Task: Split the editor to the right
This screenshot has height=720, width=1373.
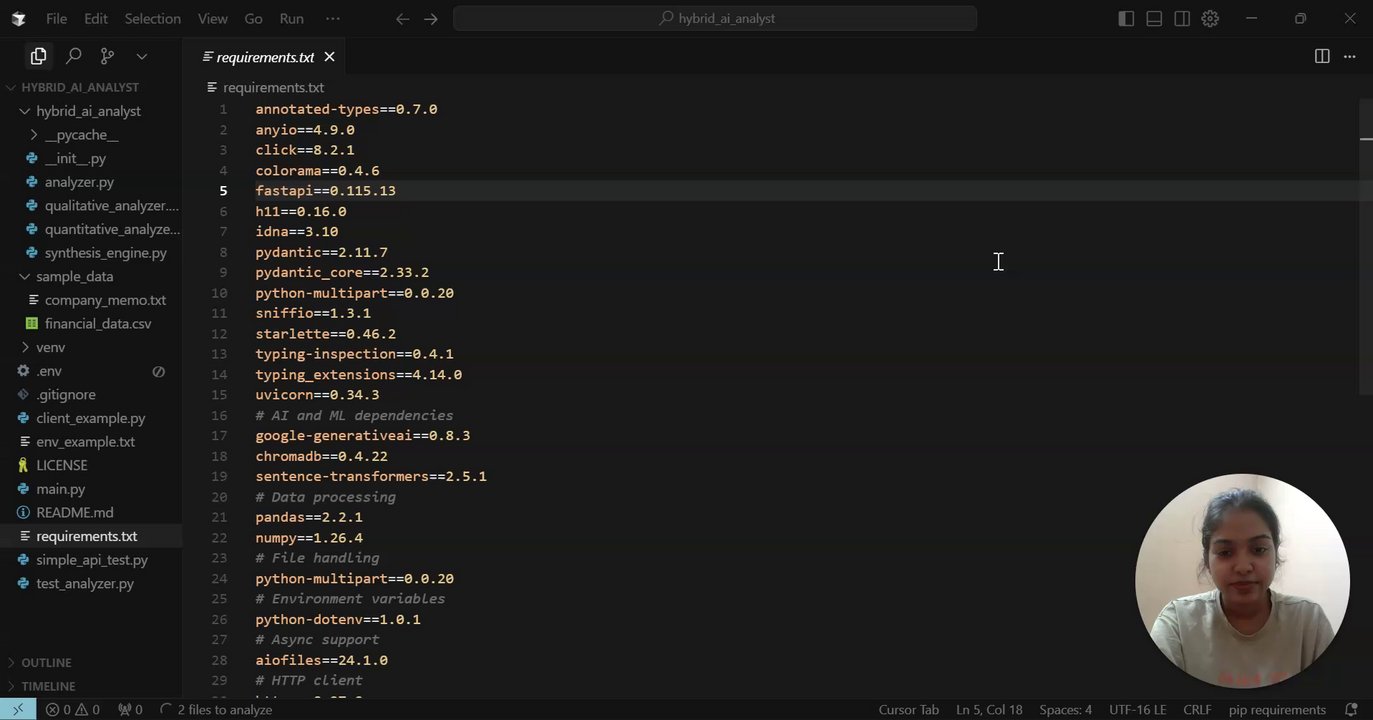Action: coord(1322,56)
